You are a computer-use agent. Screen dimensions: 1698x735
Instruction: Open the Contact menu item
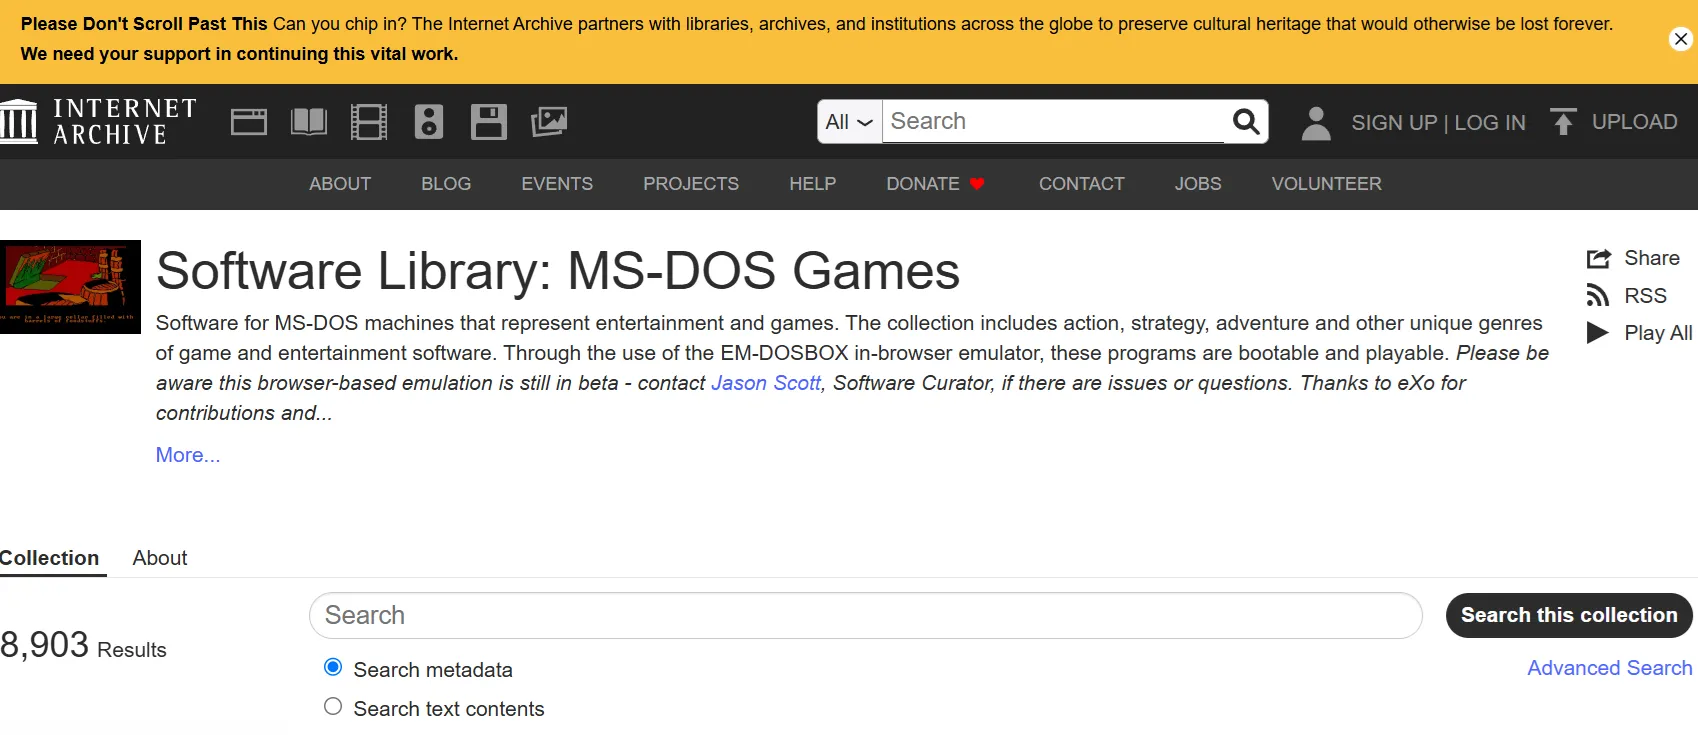pyautogui.click(x=1082, y=184)
